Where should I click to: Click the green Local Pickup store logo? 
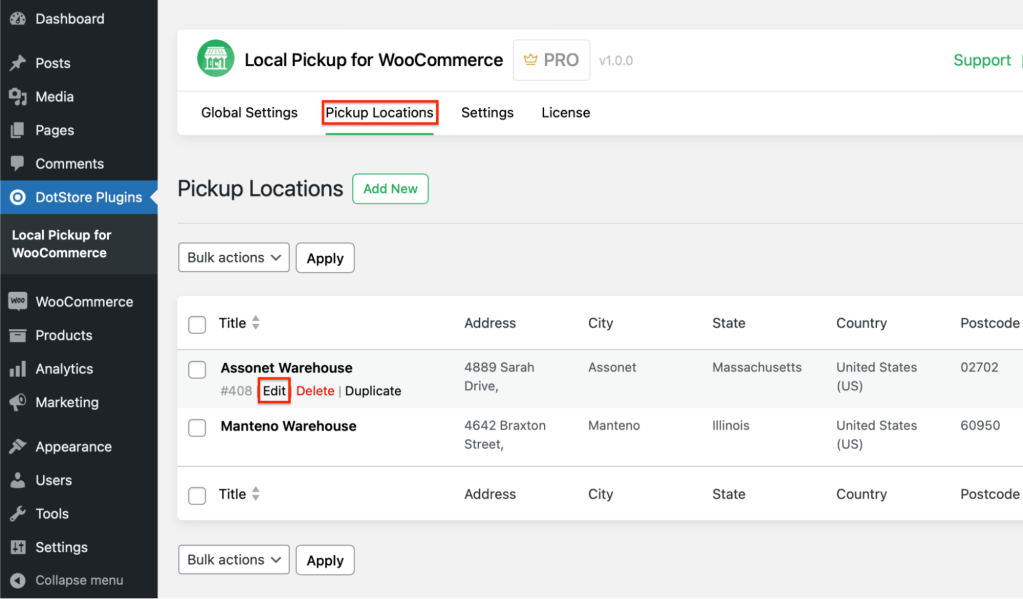click(x=215, y=59)
